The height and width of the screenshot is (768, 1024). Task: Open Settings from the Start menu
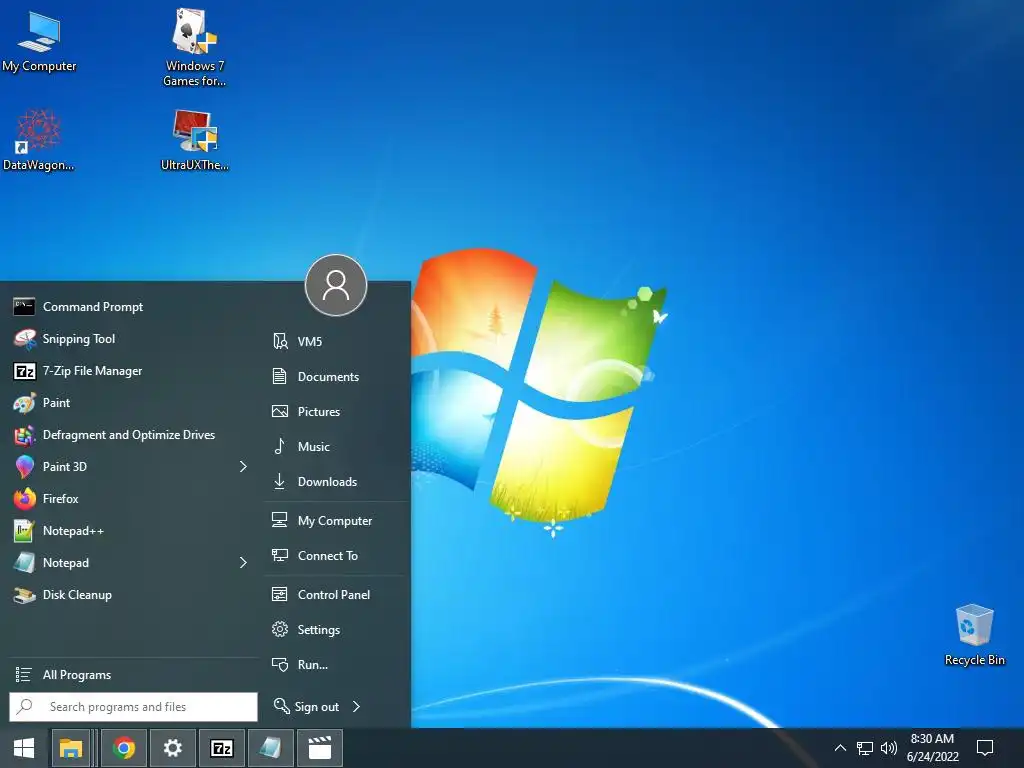pos(336,630)
